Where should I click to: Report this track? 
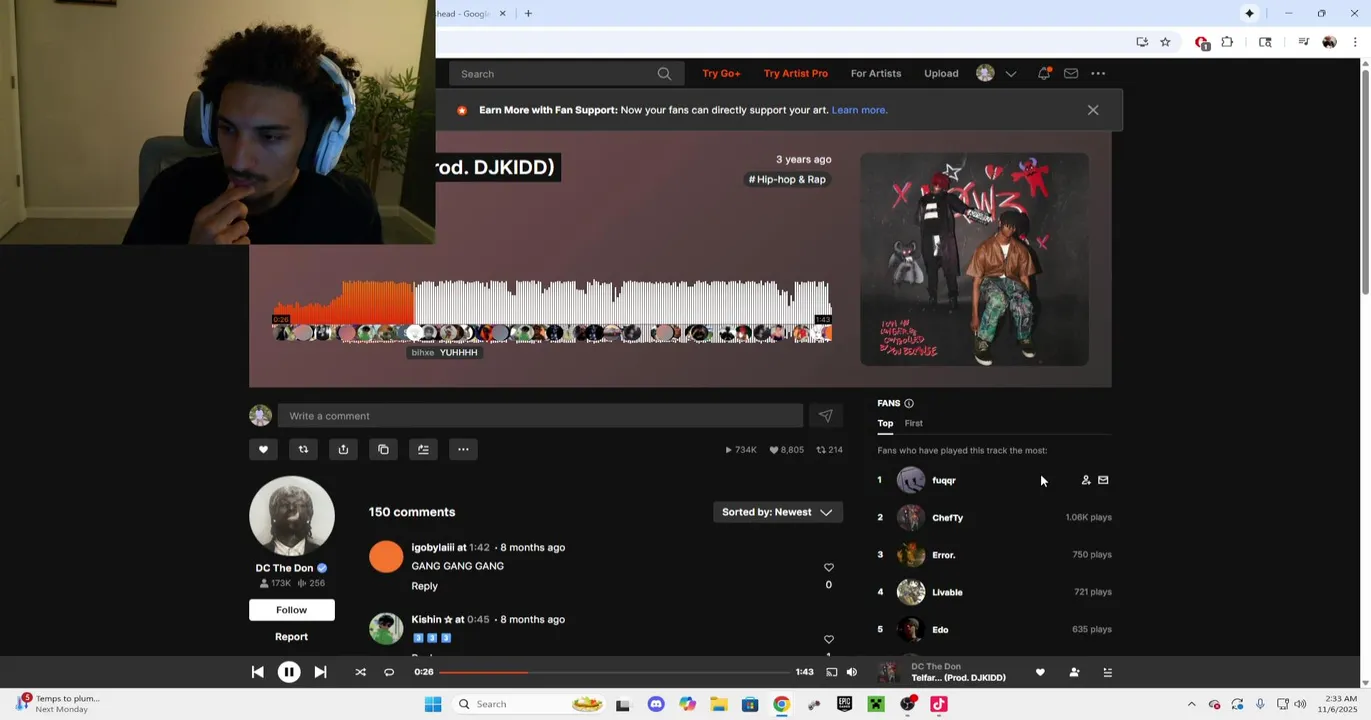[x=291, y=637]
